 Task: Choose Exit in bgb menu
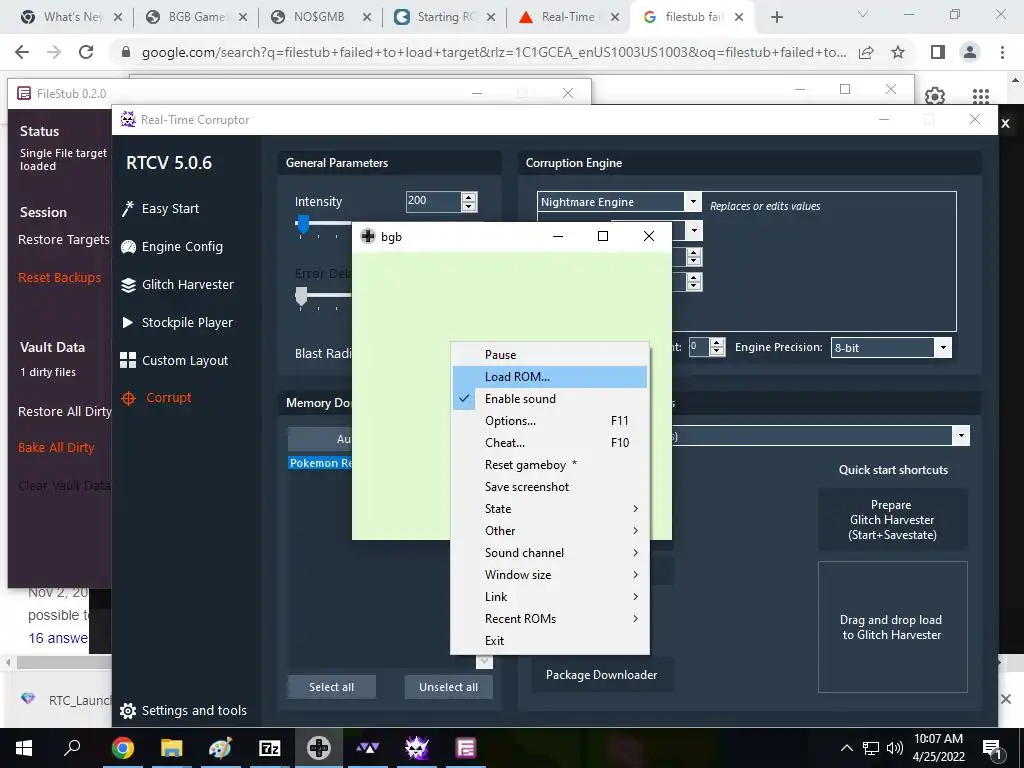click(550, 641)
